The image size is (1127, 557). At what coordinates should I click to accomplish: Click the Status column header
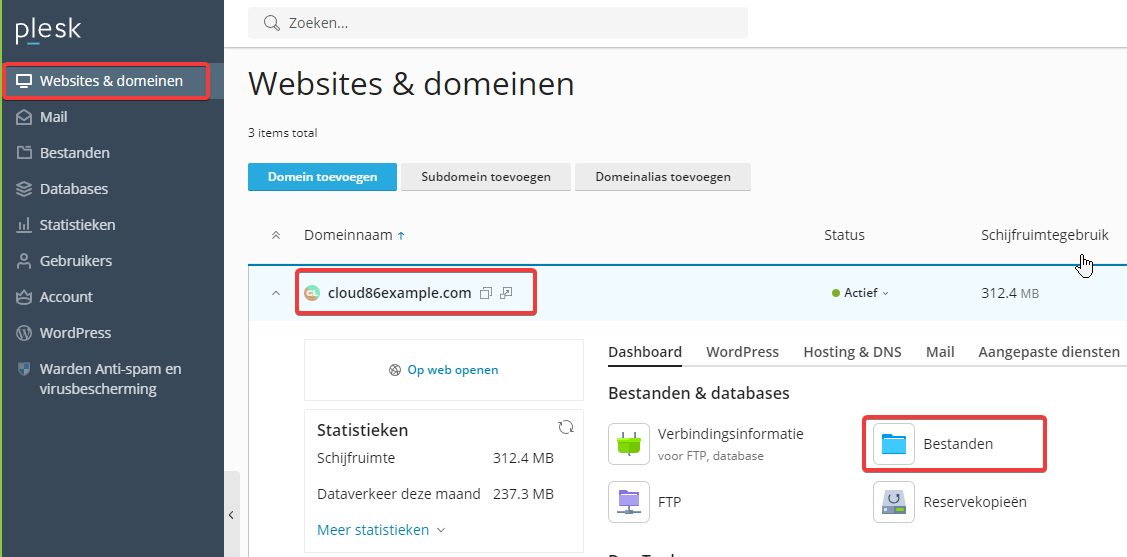click(844, 235)
